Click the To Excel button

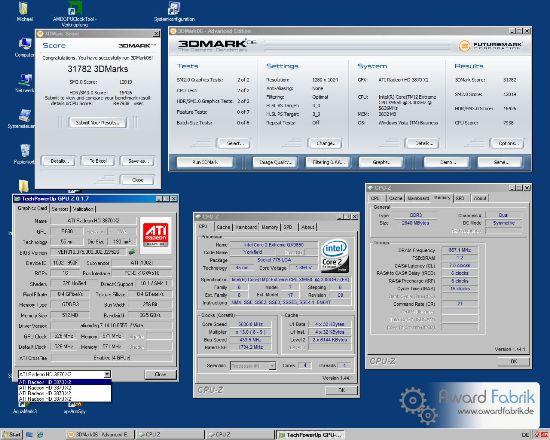tap(98, 161)
